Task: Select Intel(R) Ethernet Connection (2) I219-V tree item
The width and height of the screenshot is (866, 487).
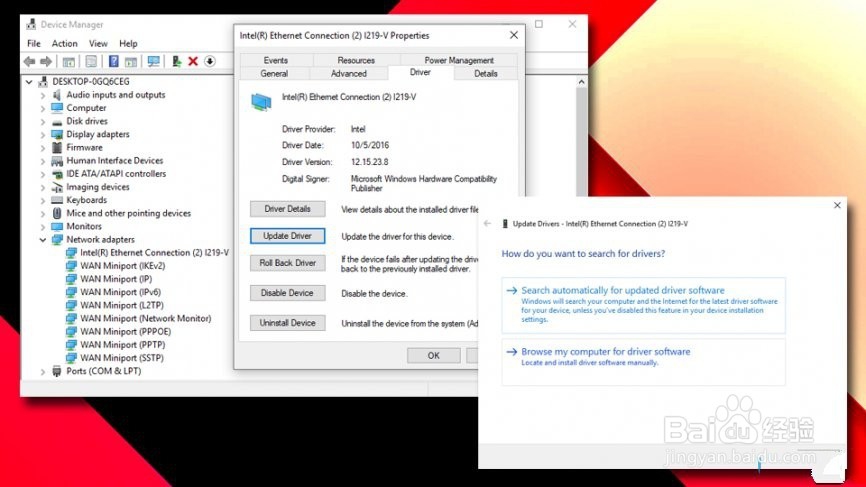Action: tap(154, 252)
